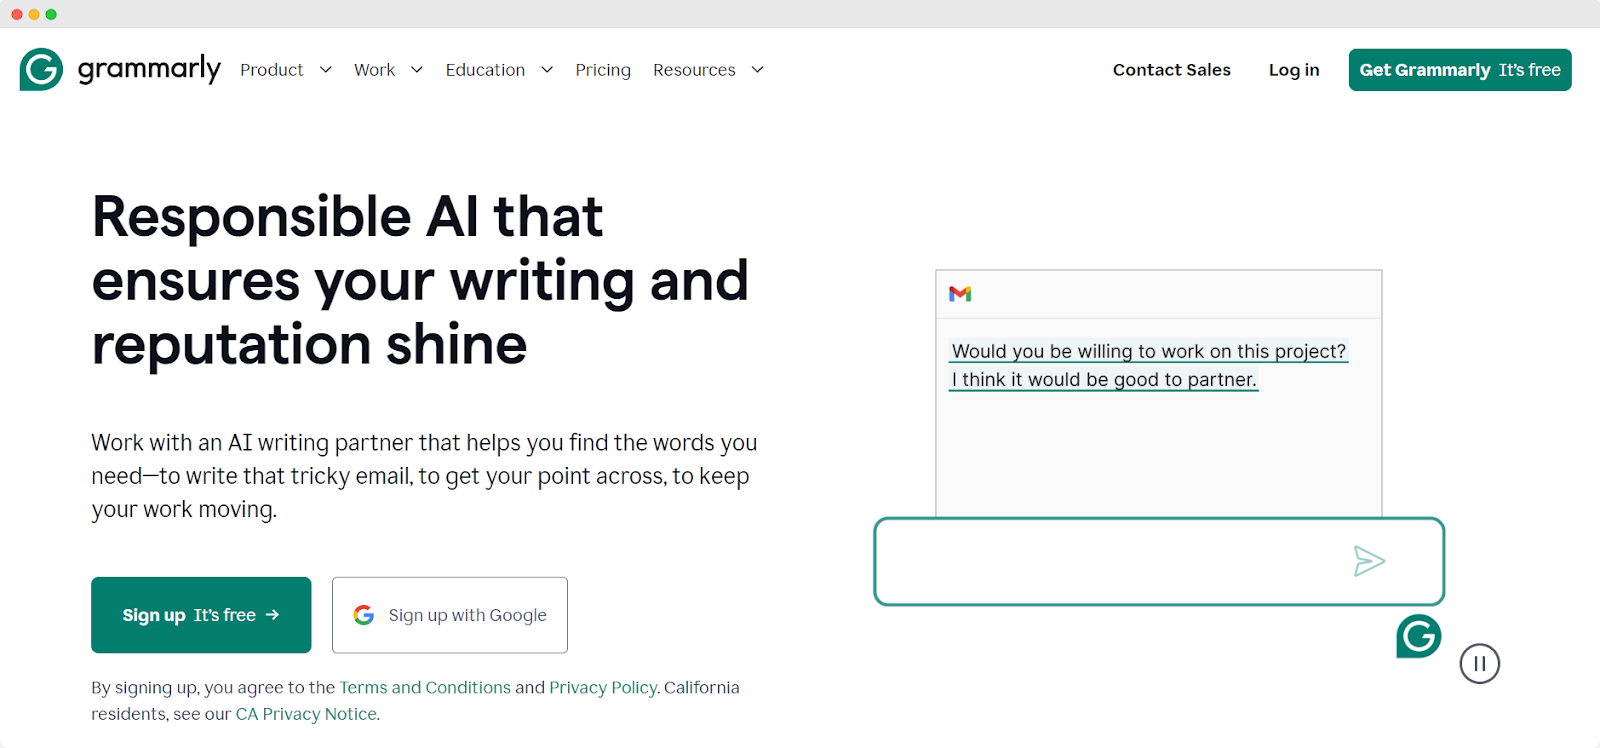Click Get Grammarly It's free button
The image size is (1600, 748).
[1460, 70]
